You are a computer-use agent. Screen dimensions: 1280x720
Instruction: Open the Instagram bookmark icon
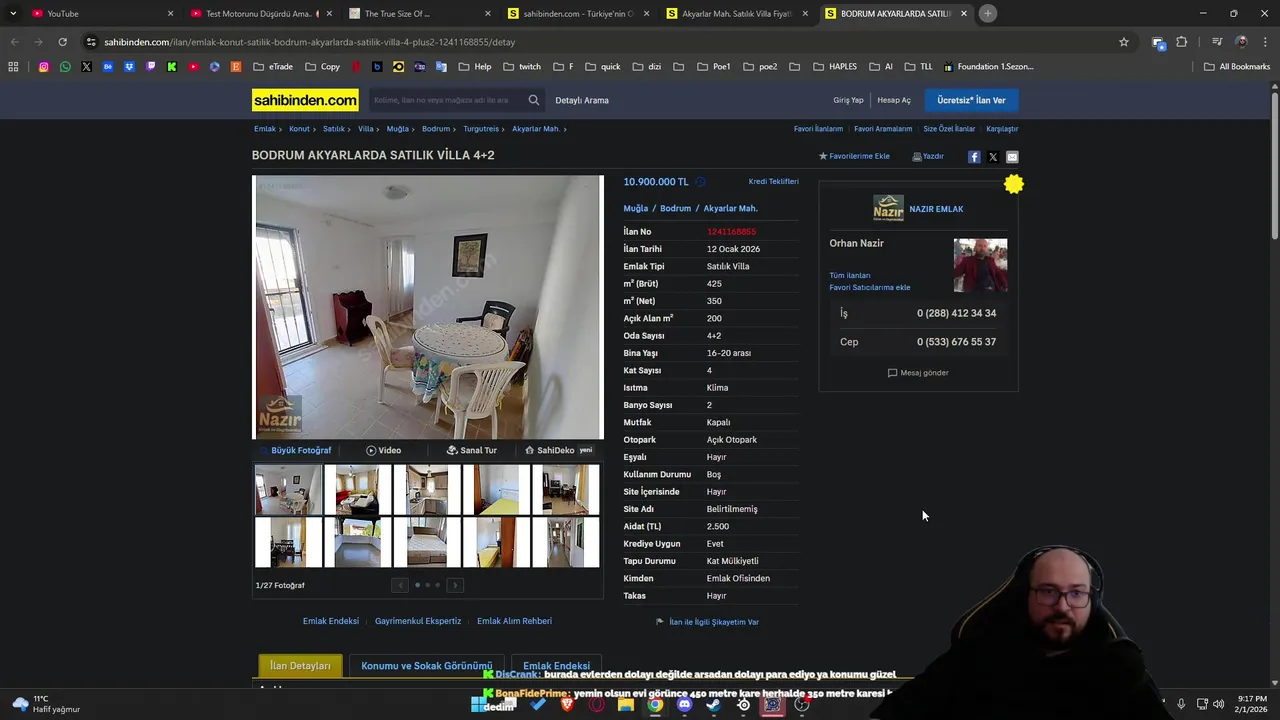[x=43, y=67]
